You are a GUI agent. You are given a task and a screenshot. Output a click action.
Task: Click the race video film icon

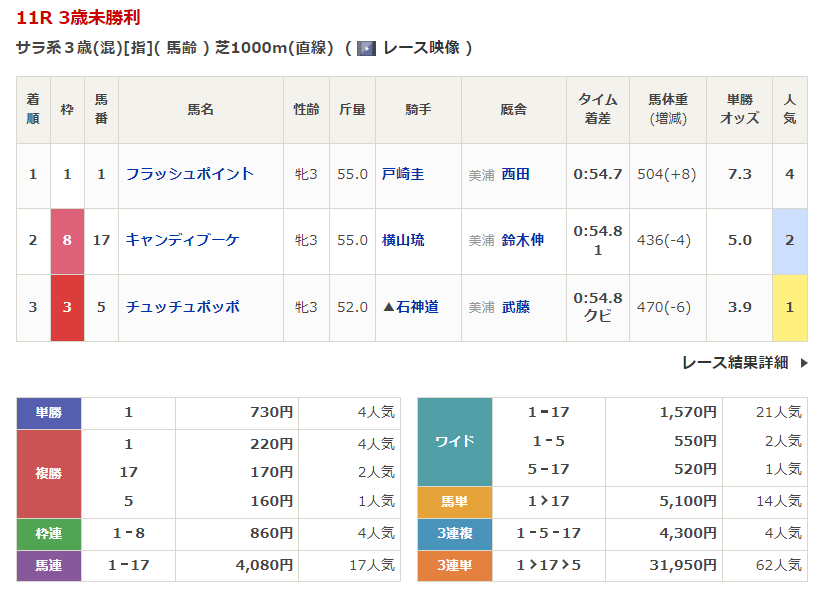366,49
